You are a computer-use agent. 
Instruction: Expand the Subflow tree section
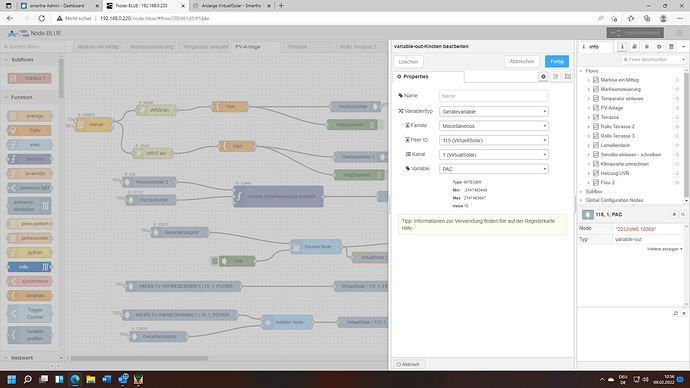581,192
